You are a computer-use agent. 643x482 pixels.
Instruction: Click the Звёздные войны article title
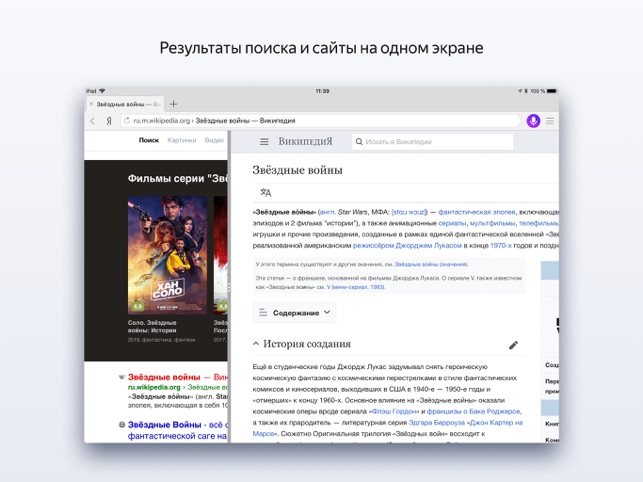click(x=297, y=170)
